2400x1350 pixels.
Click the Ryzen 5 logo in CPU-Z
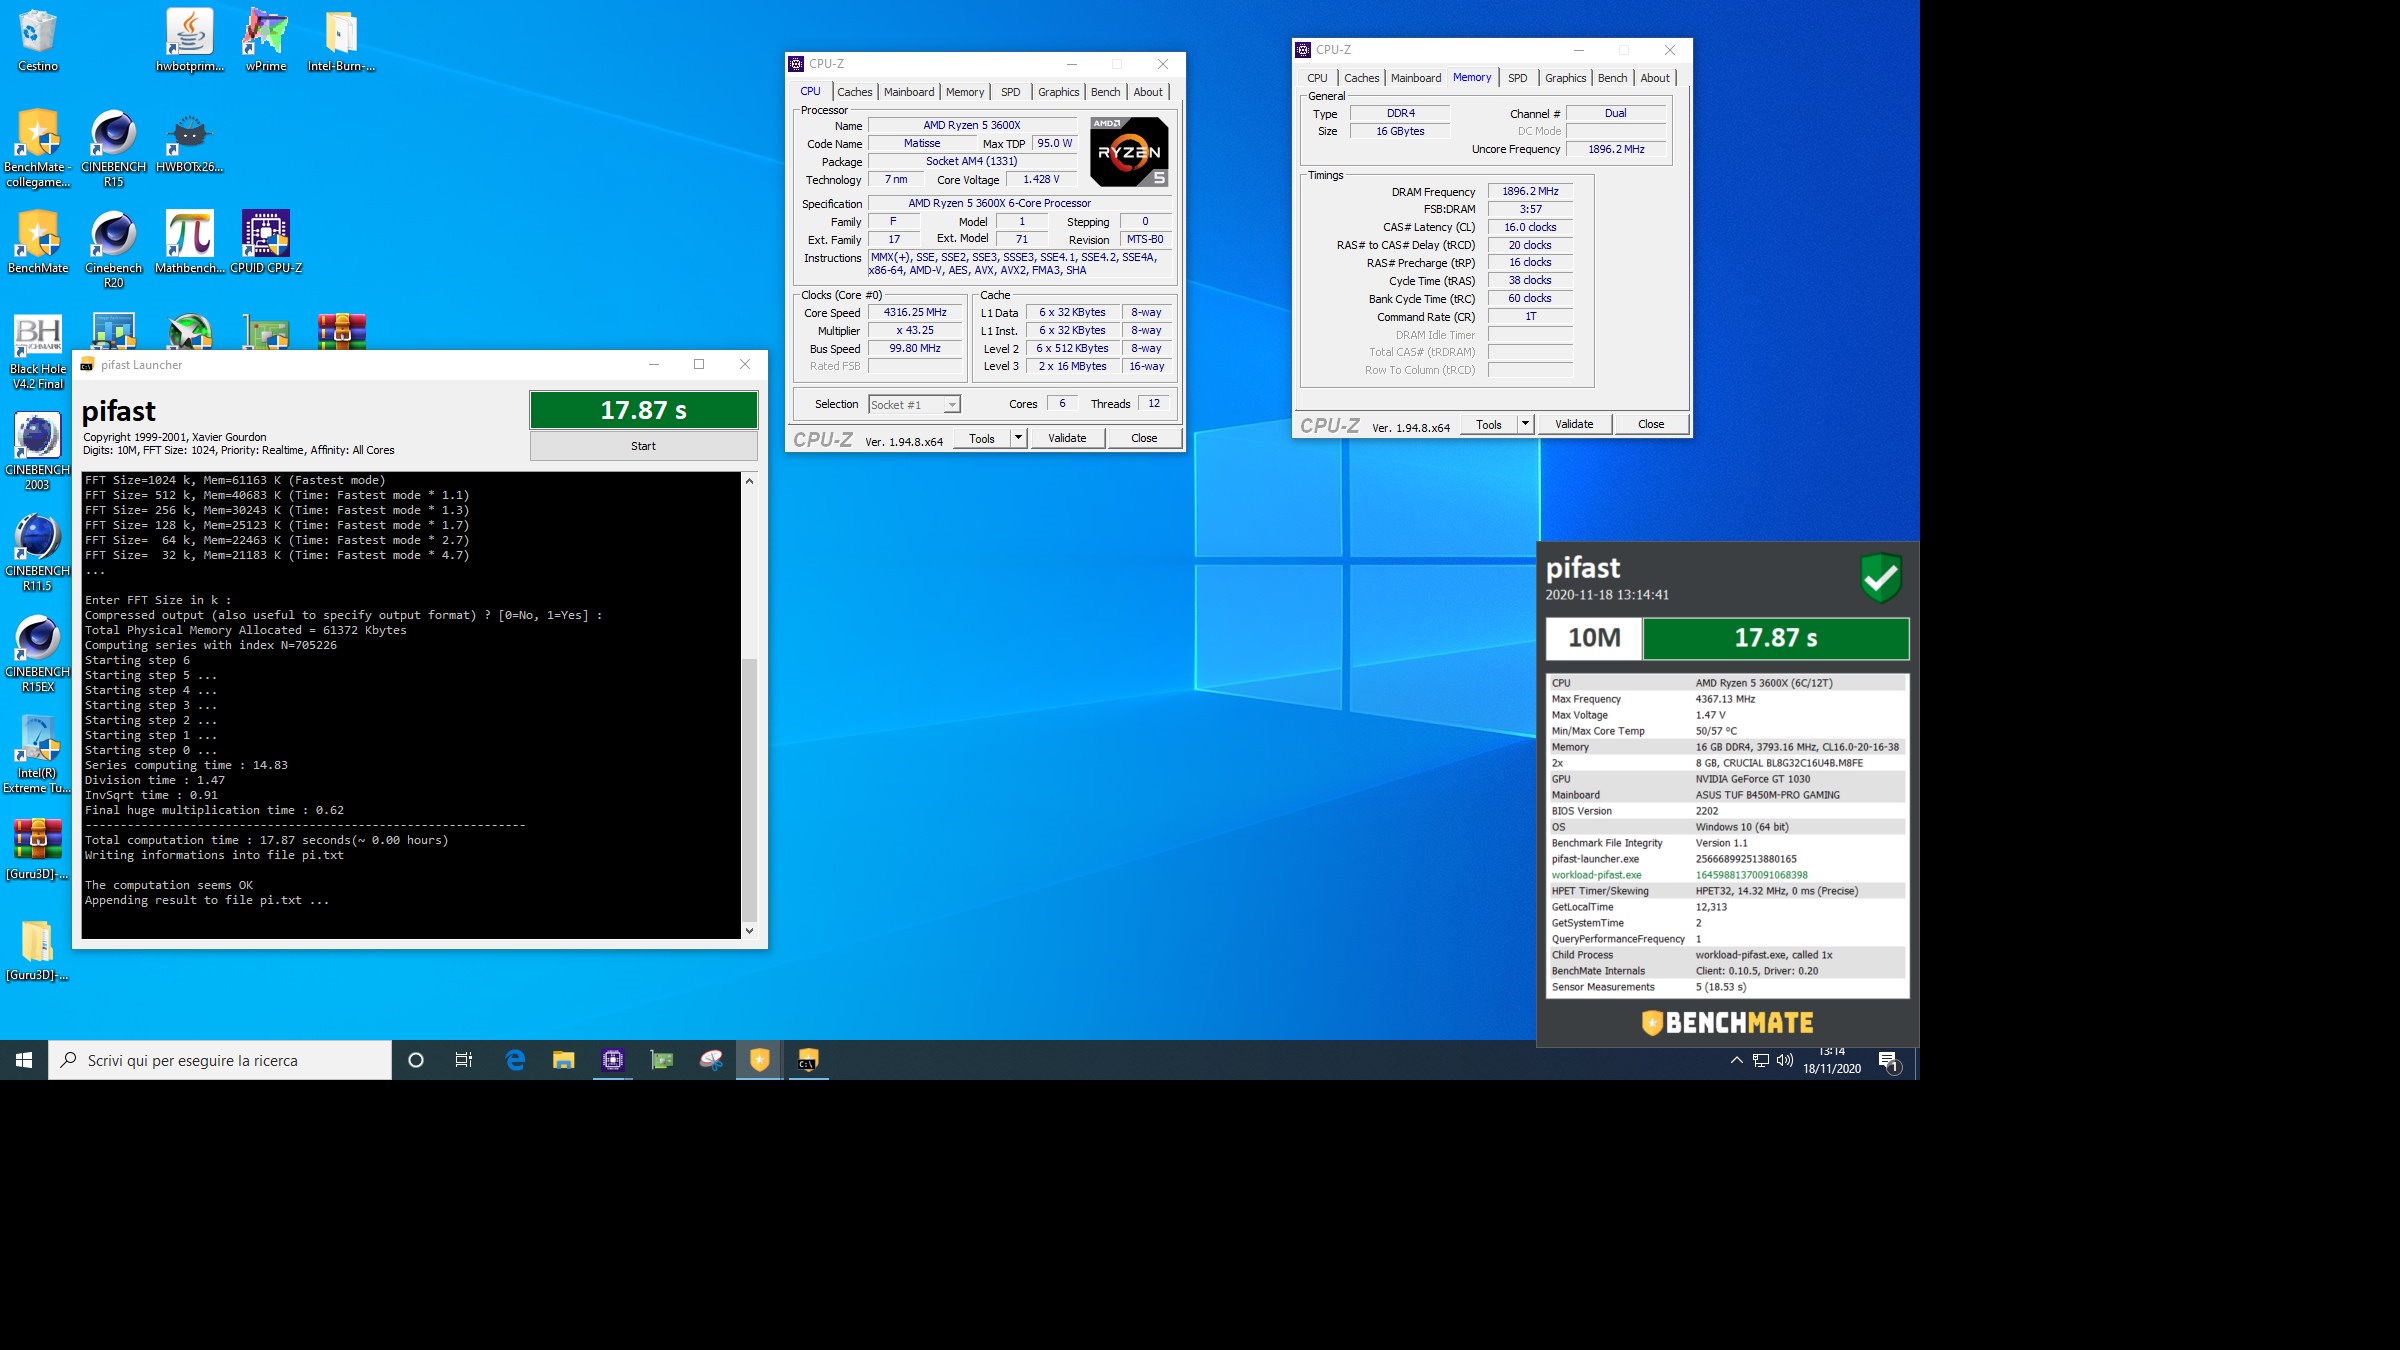(x=1129, y=152)
